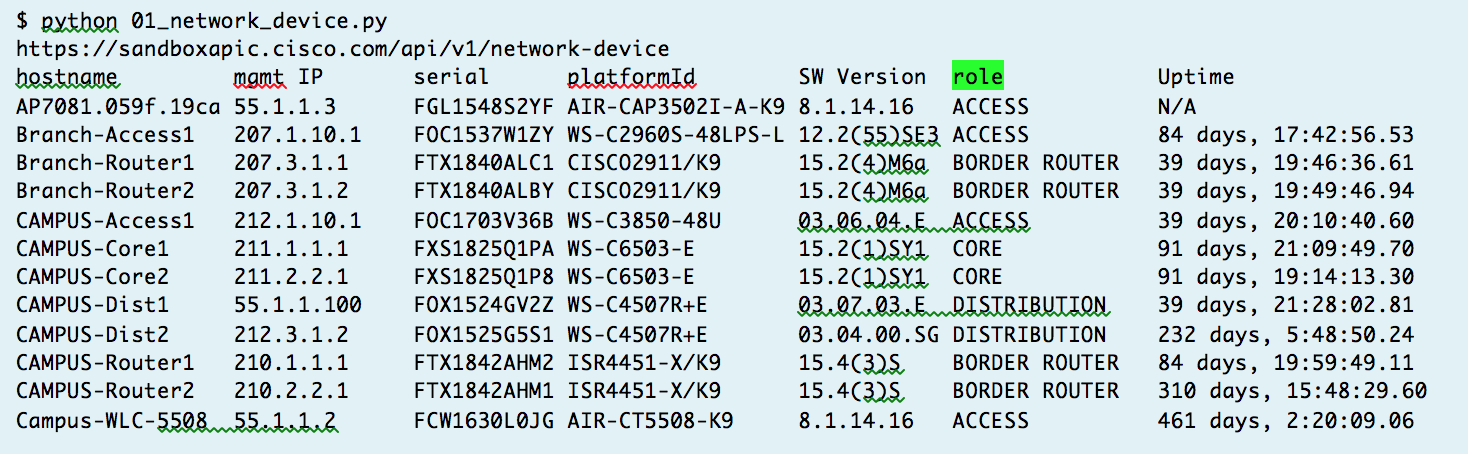
Task: Select the highlighted 'role' column header
Action: point(977,77)
